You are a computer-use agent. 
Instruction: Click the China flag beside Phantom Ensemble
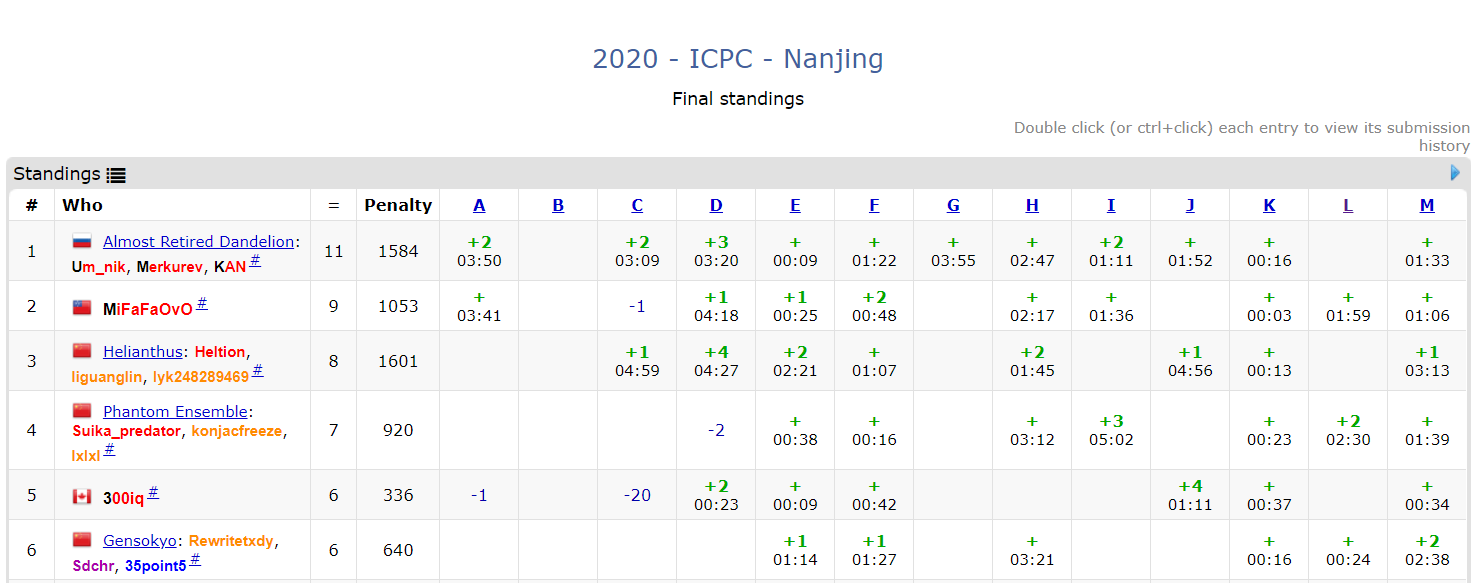pyautogui.click(x=82, y=411)
